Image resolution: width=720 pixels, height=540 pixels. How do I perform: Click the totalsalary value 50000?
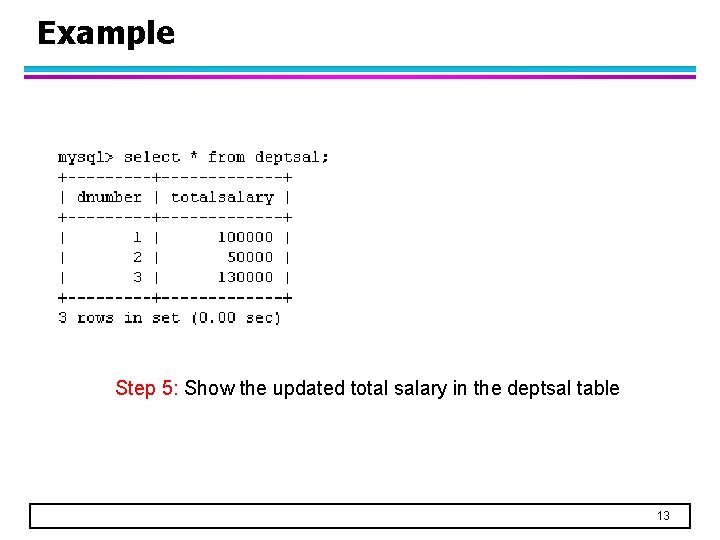250,257
